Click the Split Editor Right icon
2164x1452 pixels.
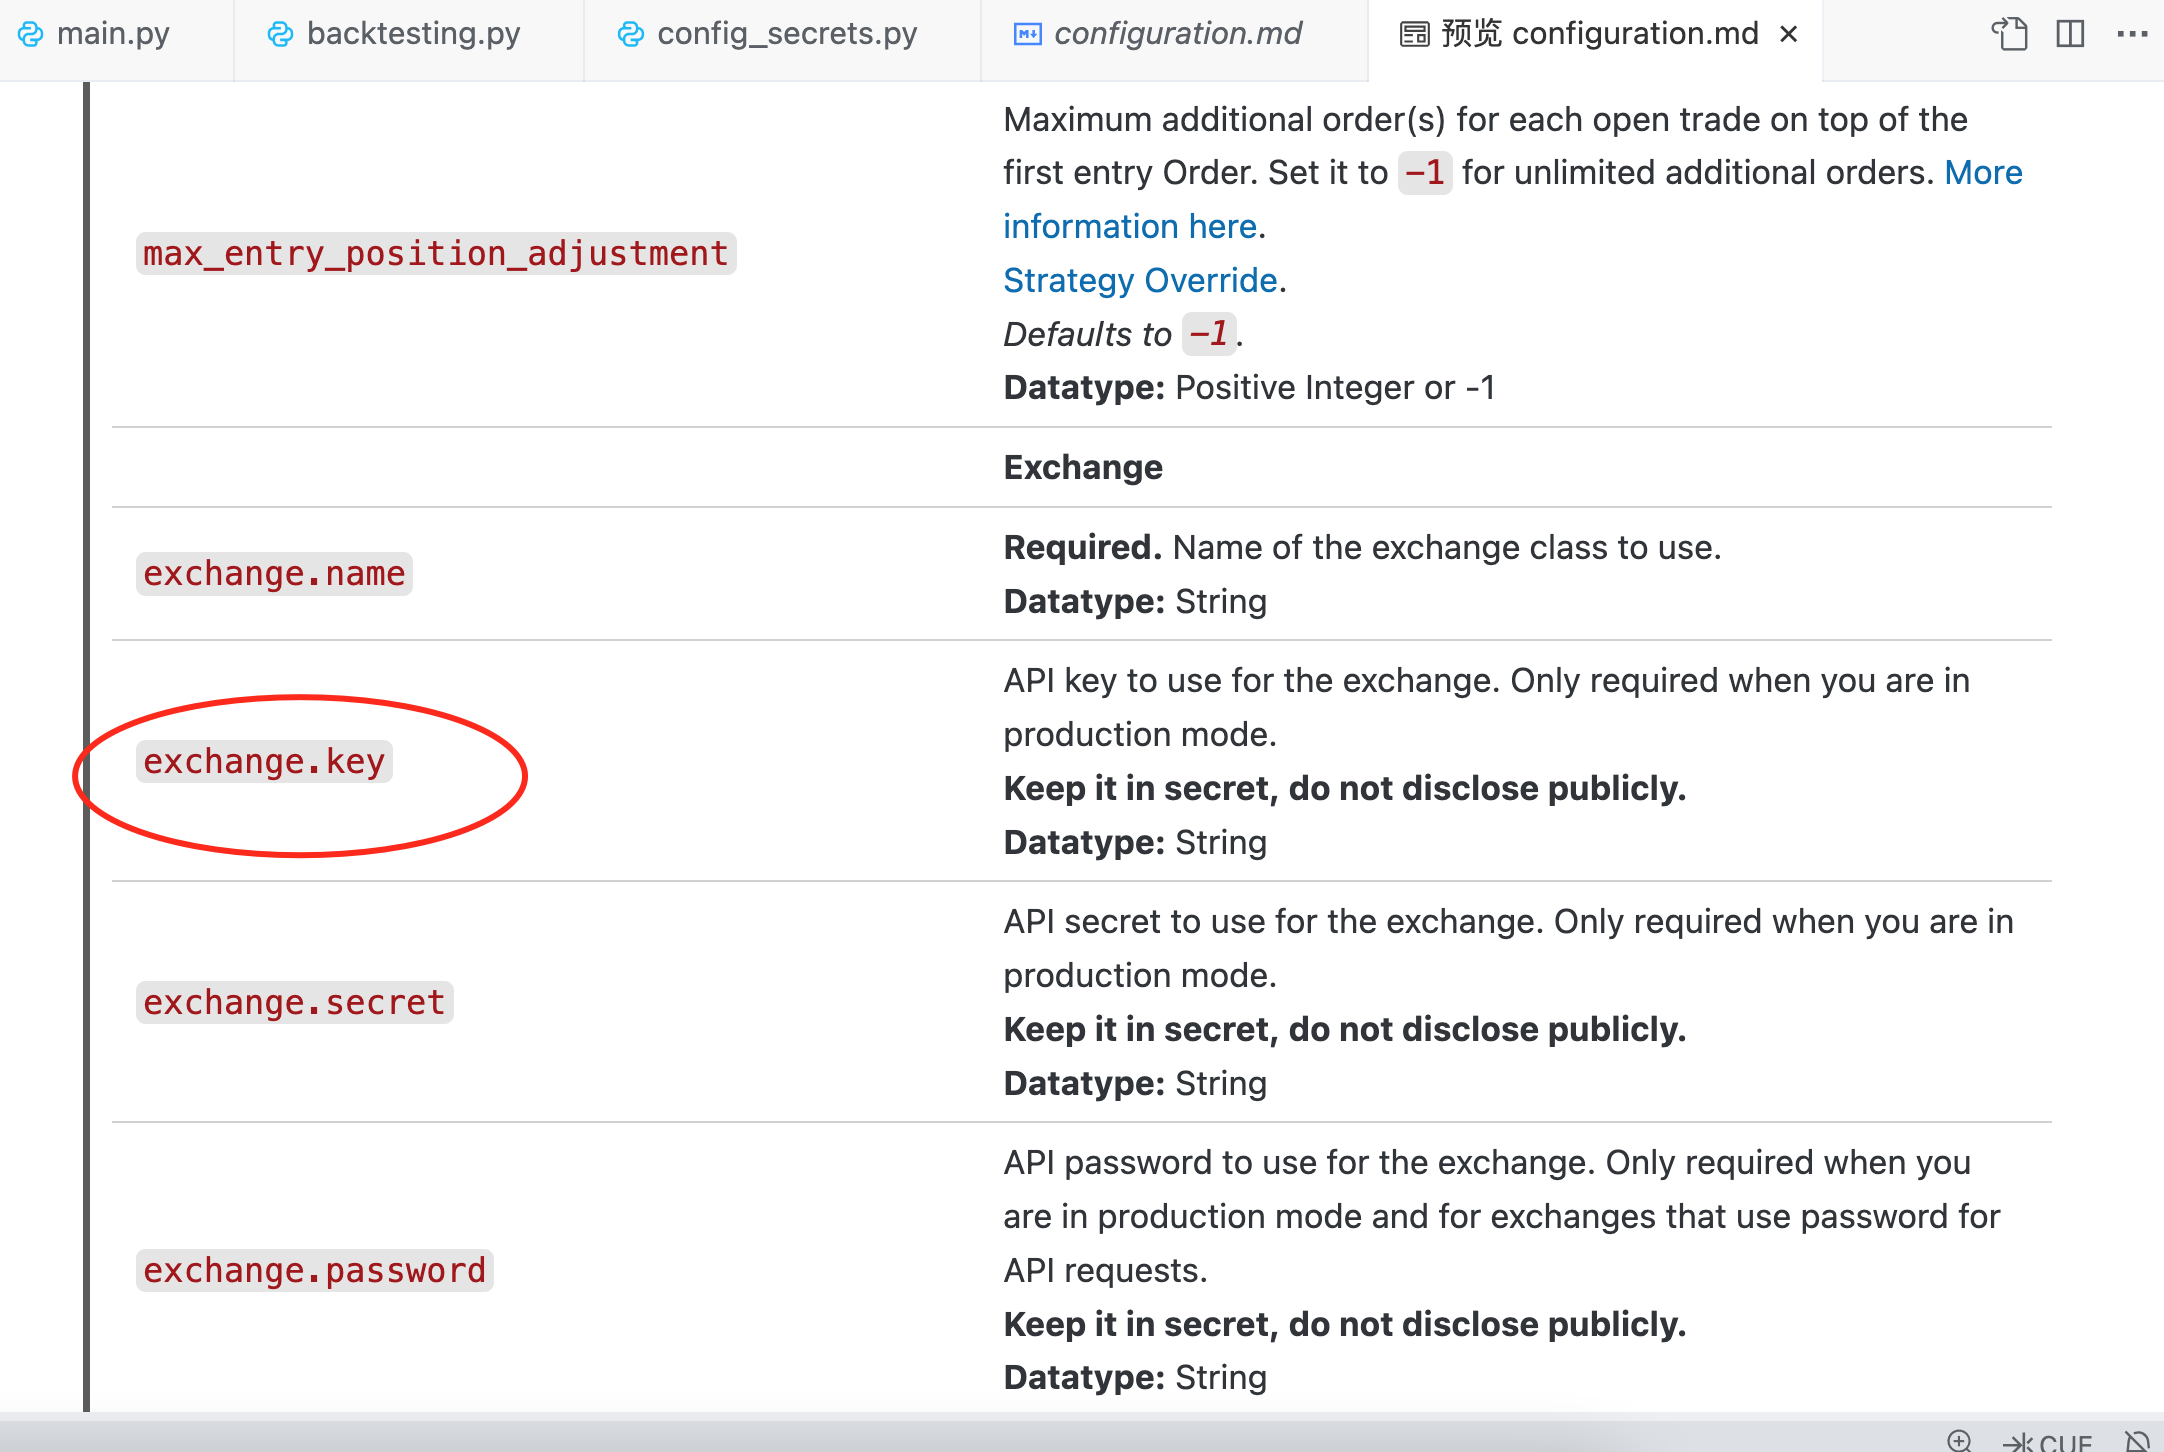2070,34
